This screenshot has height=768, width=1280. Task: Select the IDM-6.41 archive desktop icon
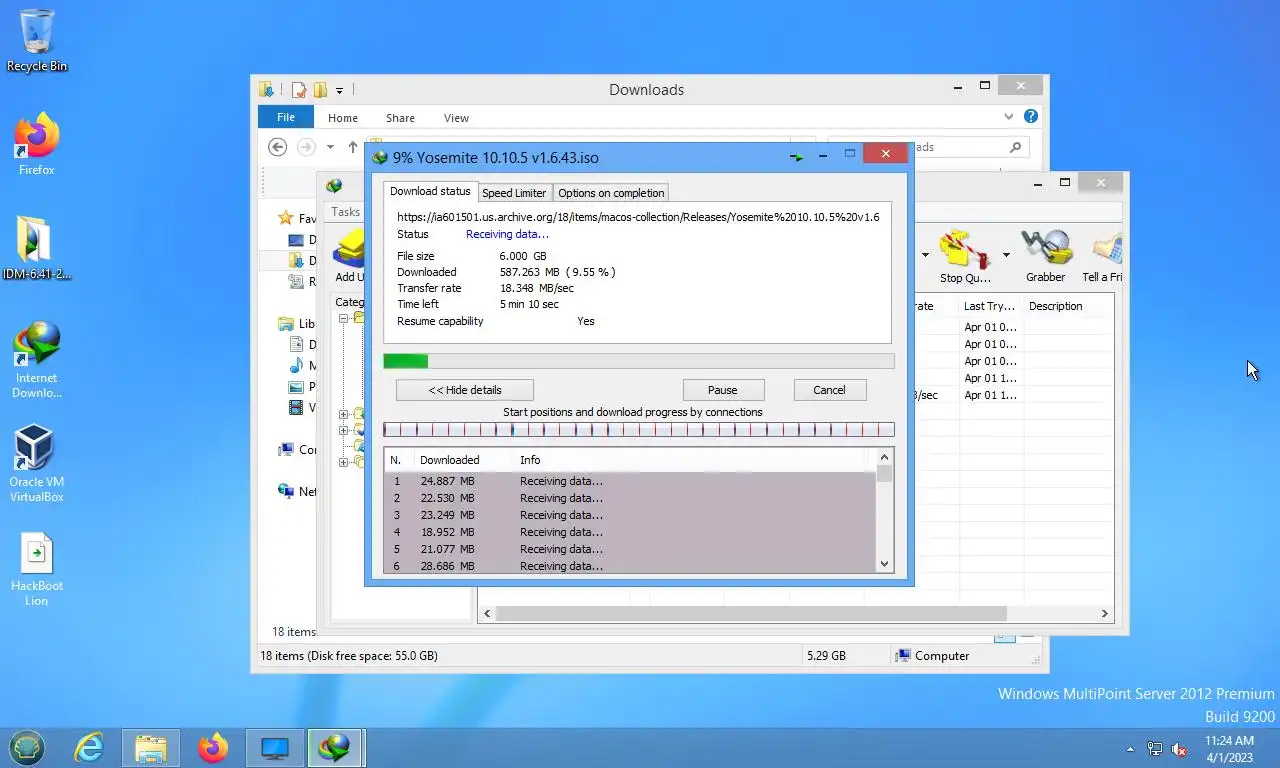click(37, 248)
